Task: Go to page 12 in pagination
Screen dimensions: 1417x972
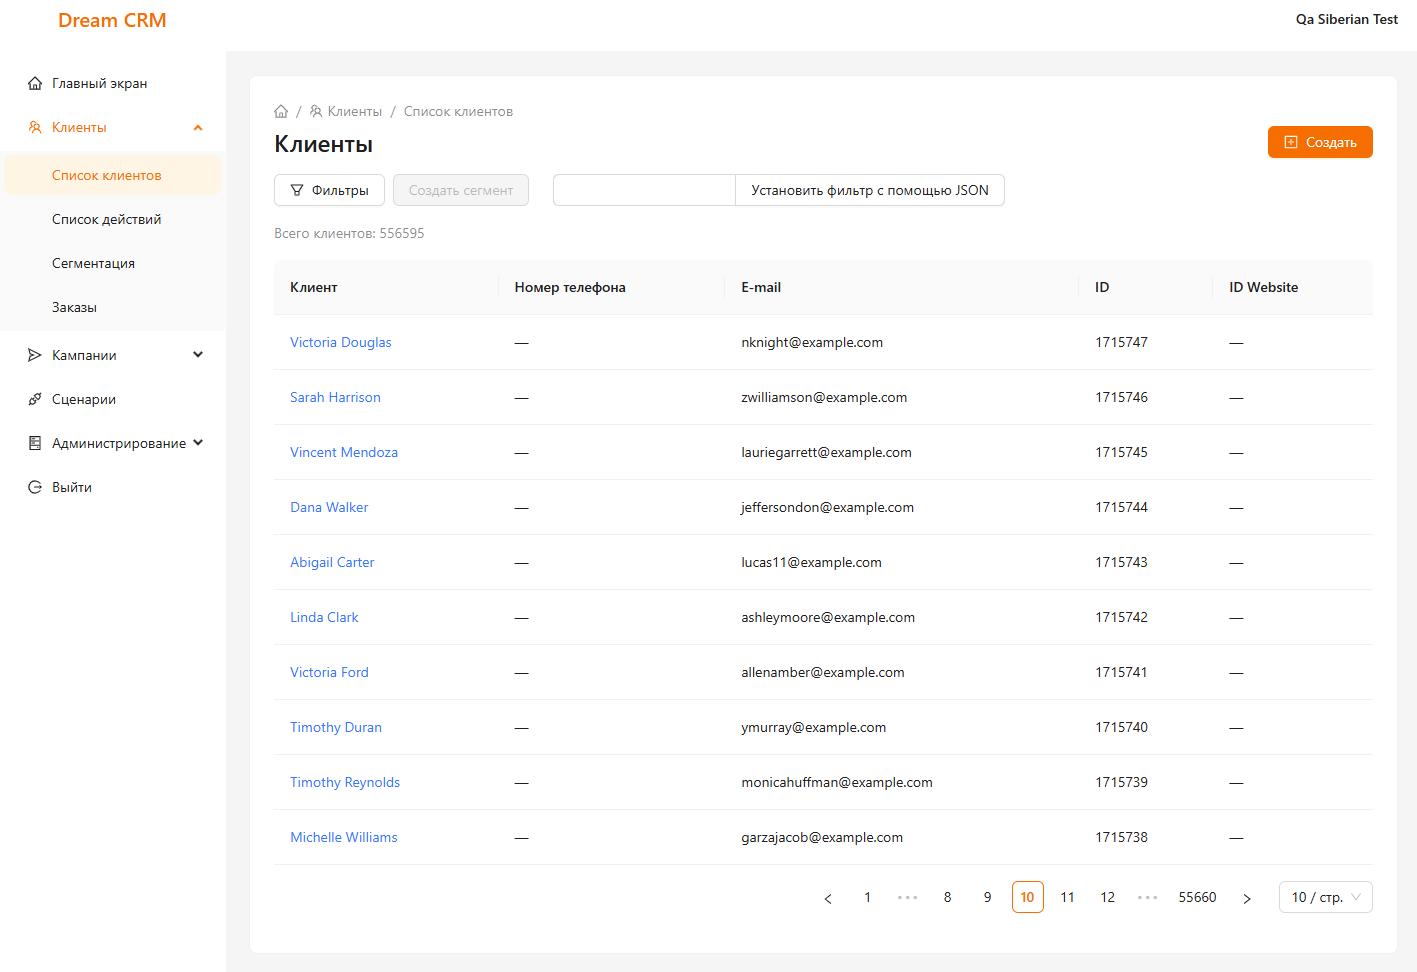Action: 1108,897
